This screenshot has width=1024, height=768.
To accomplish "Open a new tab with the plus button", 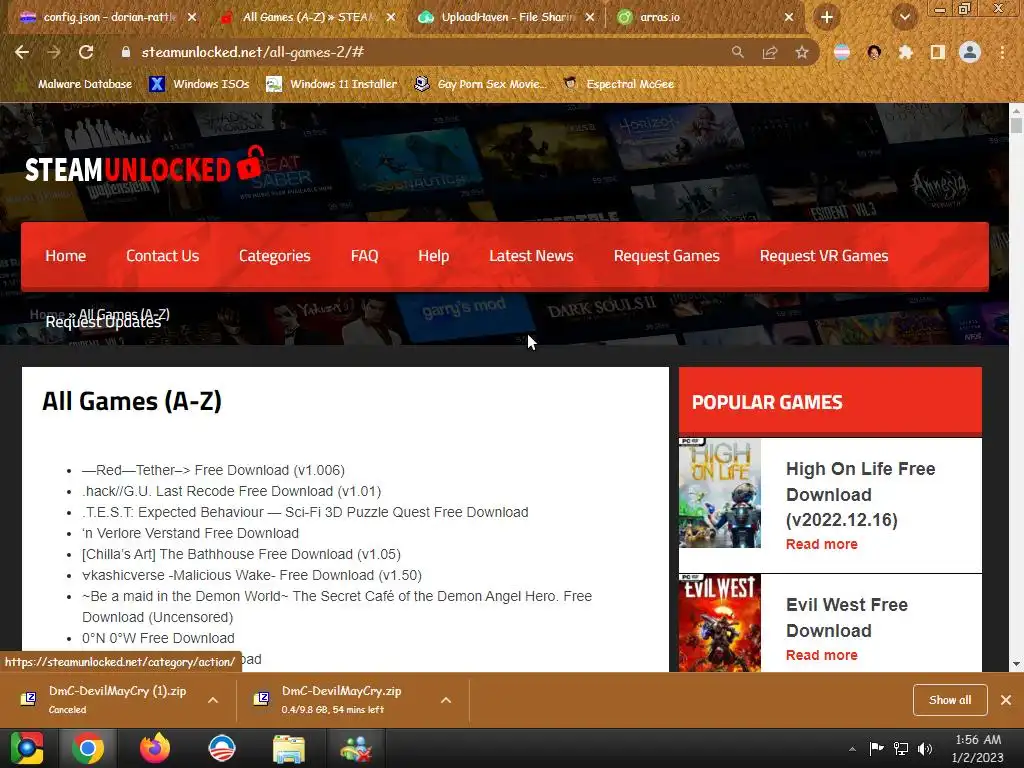I will [827, 18].
